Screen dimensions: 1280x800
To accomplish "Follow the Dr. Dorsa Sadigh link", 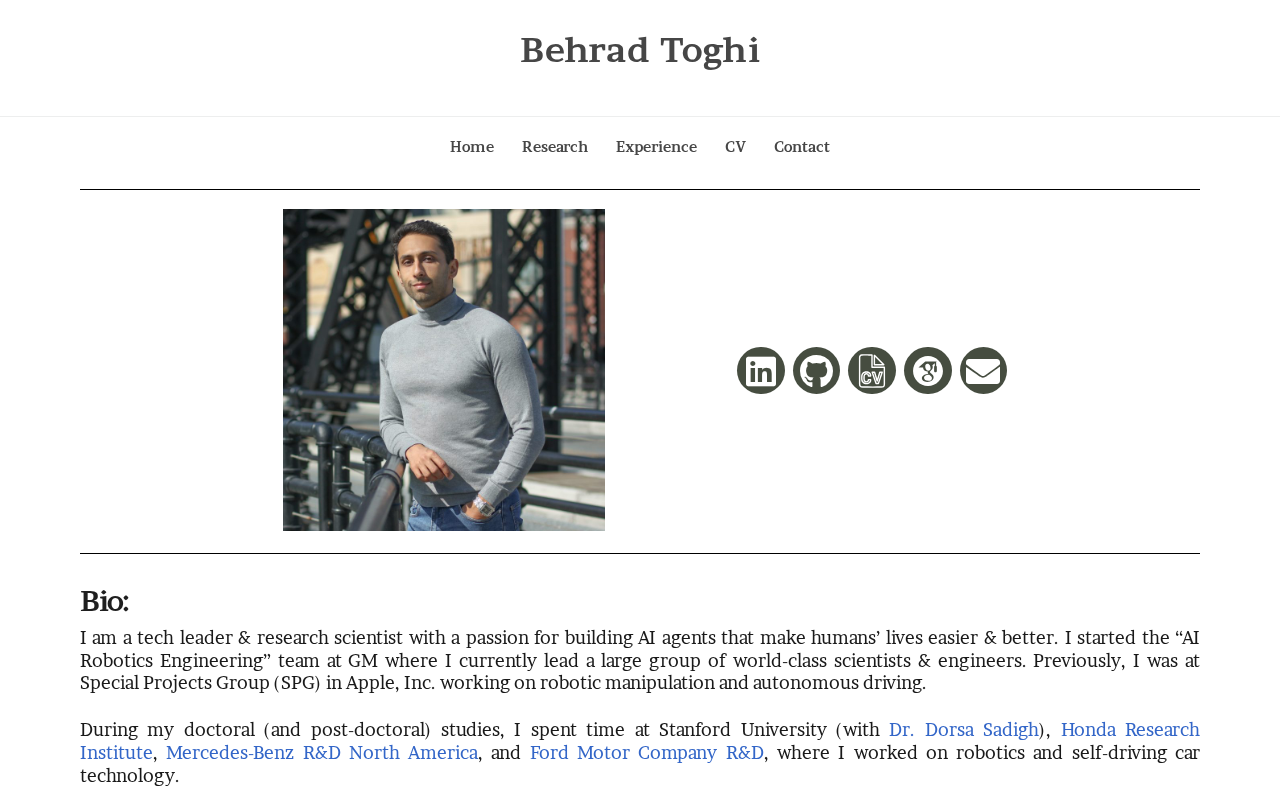I will 964,730.
